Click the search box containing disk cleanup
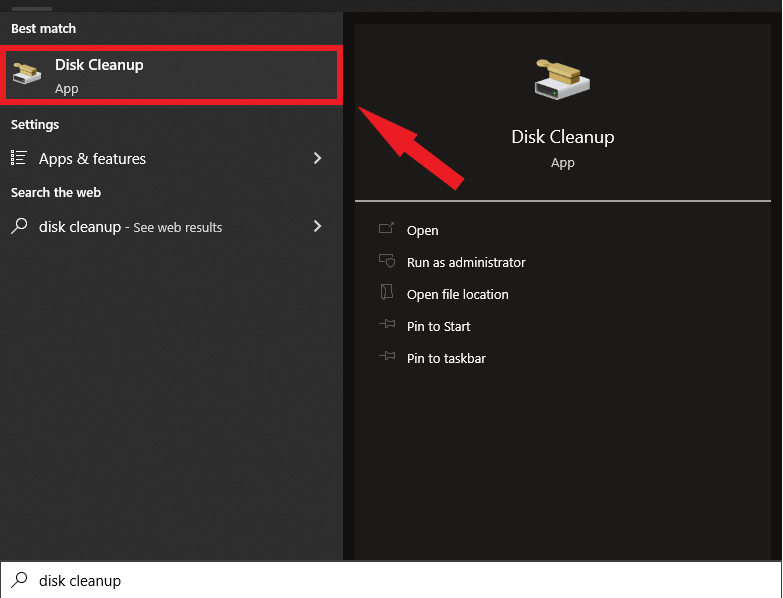This screenshot has height=598, width=783. pos(391,581)
